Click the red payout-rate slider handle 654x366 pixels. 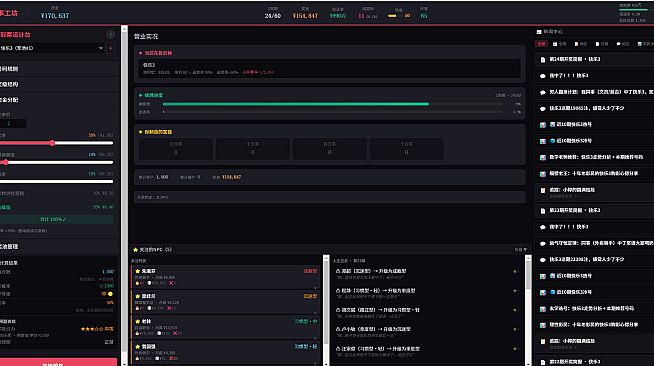click(52, 143)
